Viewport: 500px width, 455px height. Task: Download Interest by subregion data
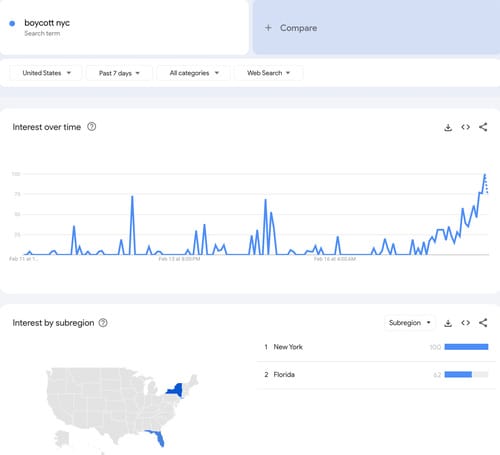coord(448,323)
